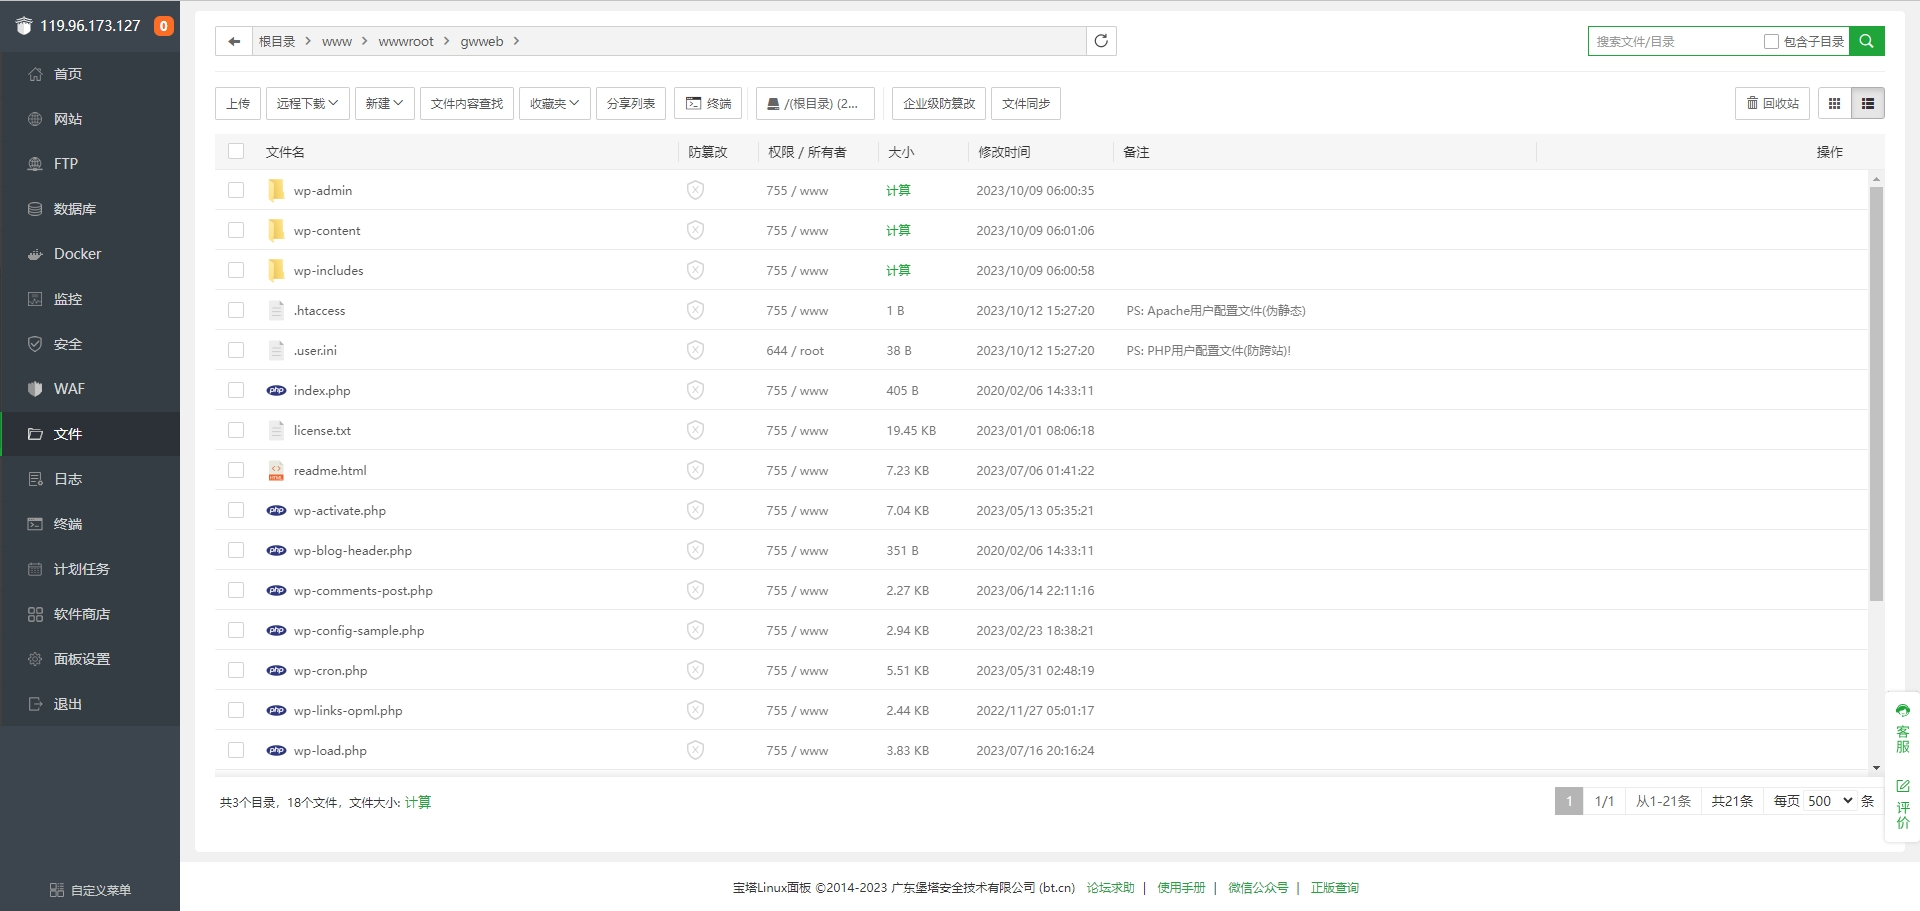Click the index.php file icon
Screen dimensions: 1920x911
click(276, 390)
